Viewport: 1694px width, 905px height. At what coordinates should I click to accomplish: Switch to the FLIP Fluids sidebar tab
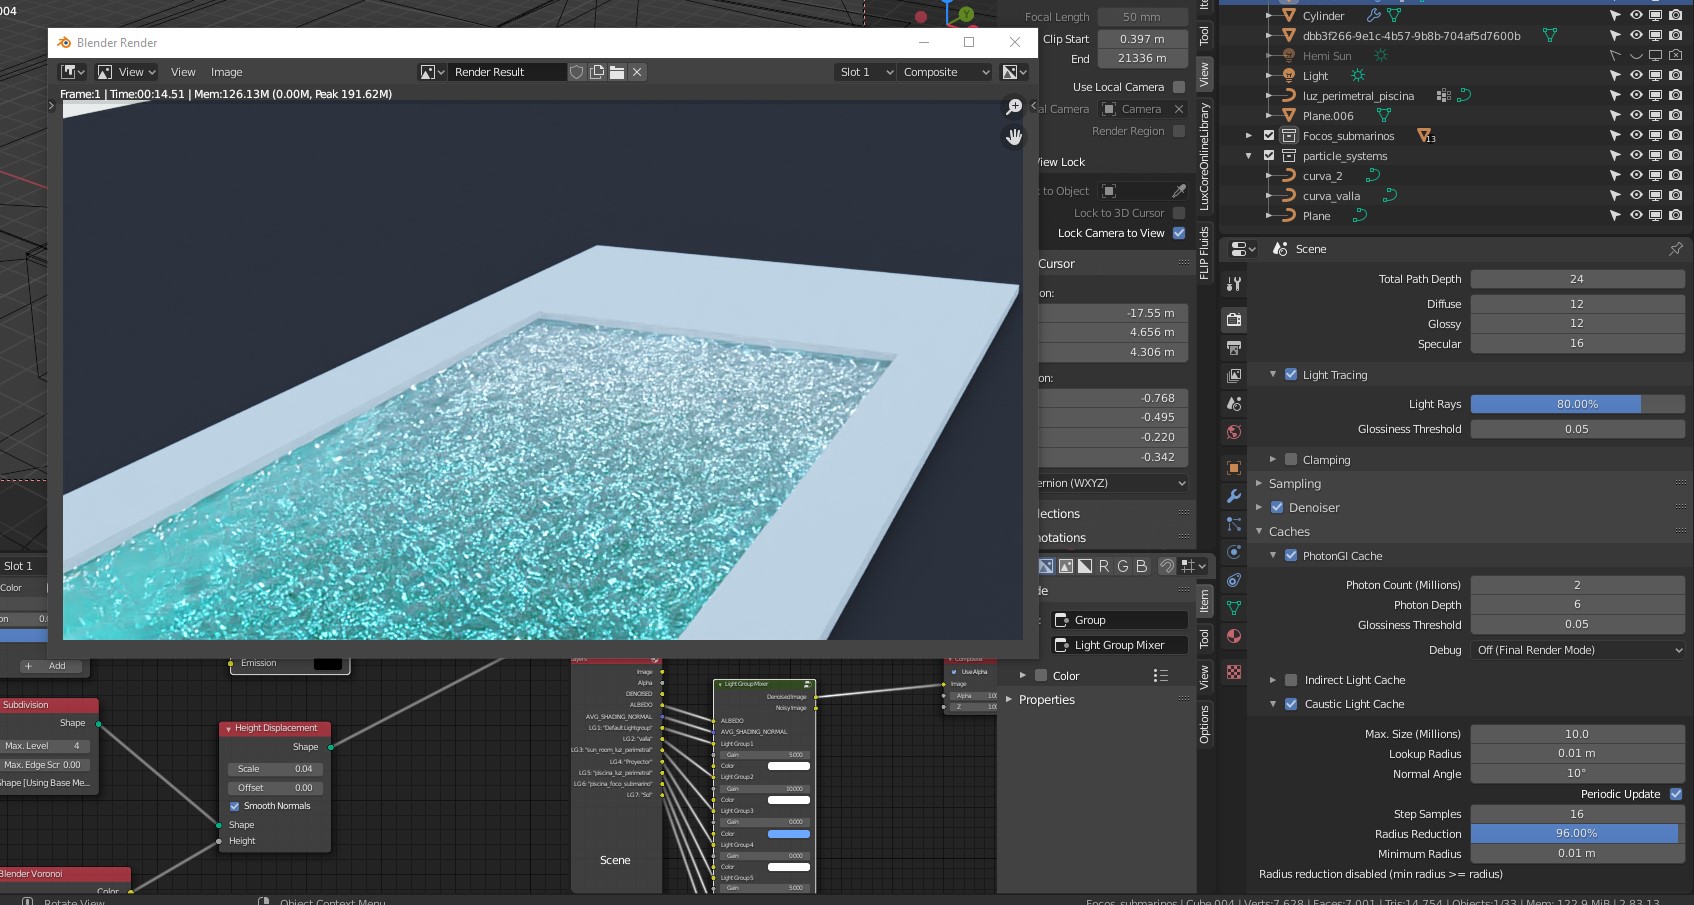tap(1205, 253)
